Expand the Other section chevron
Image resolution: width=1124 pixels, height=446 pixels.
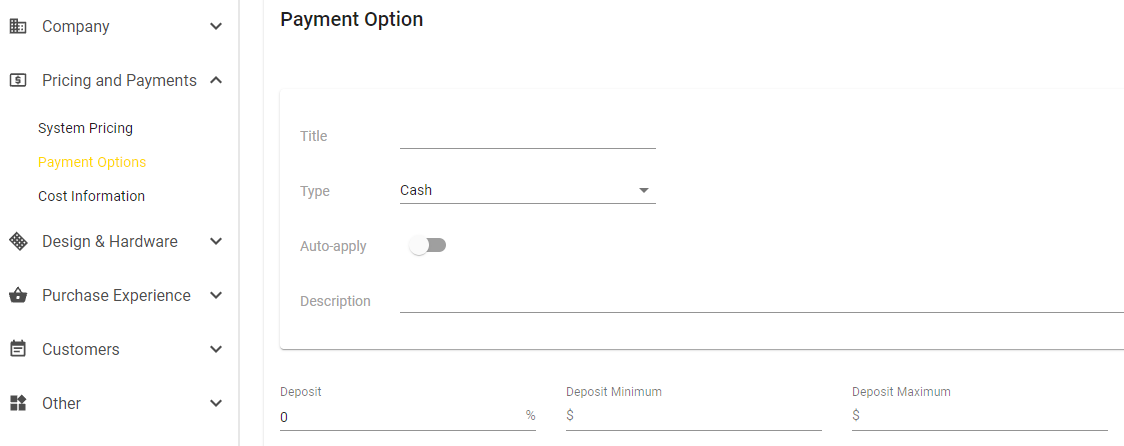[x=216, y=403]
